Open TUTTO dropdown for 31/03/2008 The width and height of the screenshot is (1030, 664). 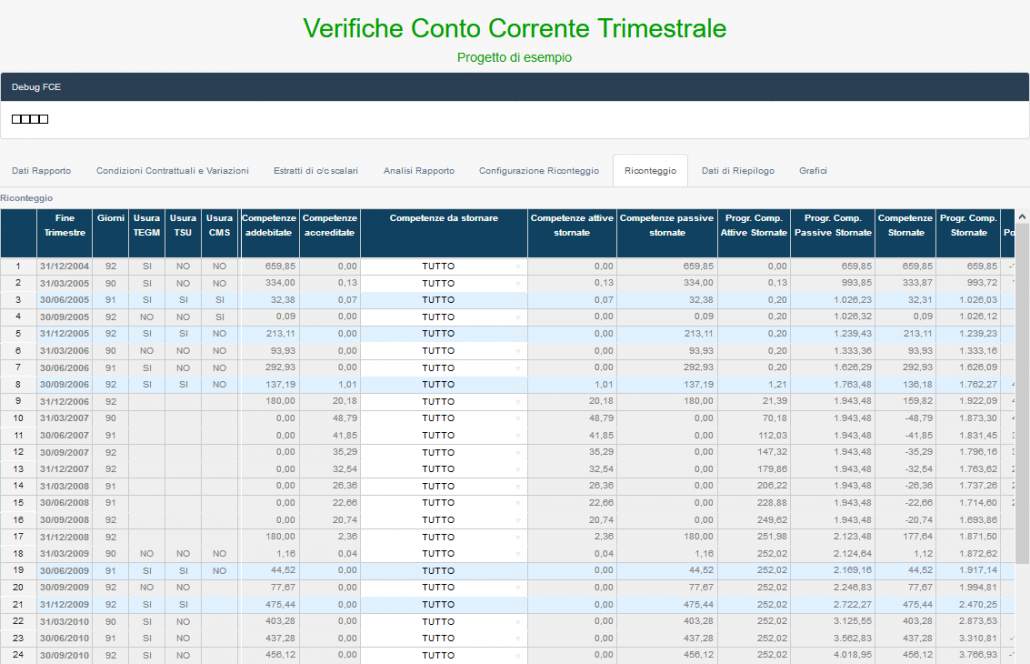pyautogui.click(x=444, y=486)
